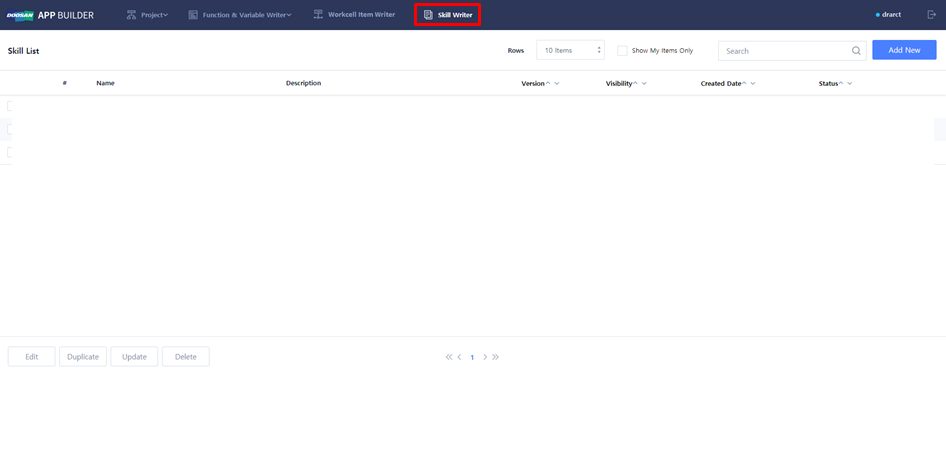Sort the Version column descending

point(557,84)
